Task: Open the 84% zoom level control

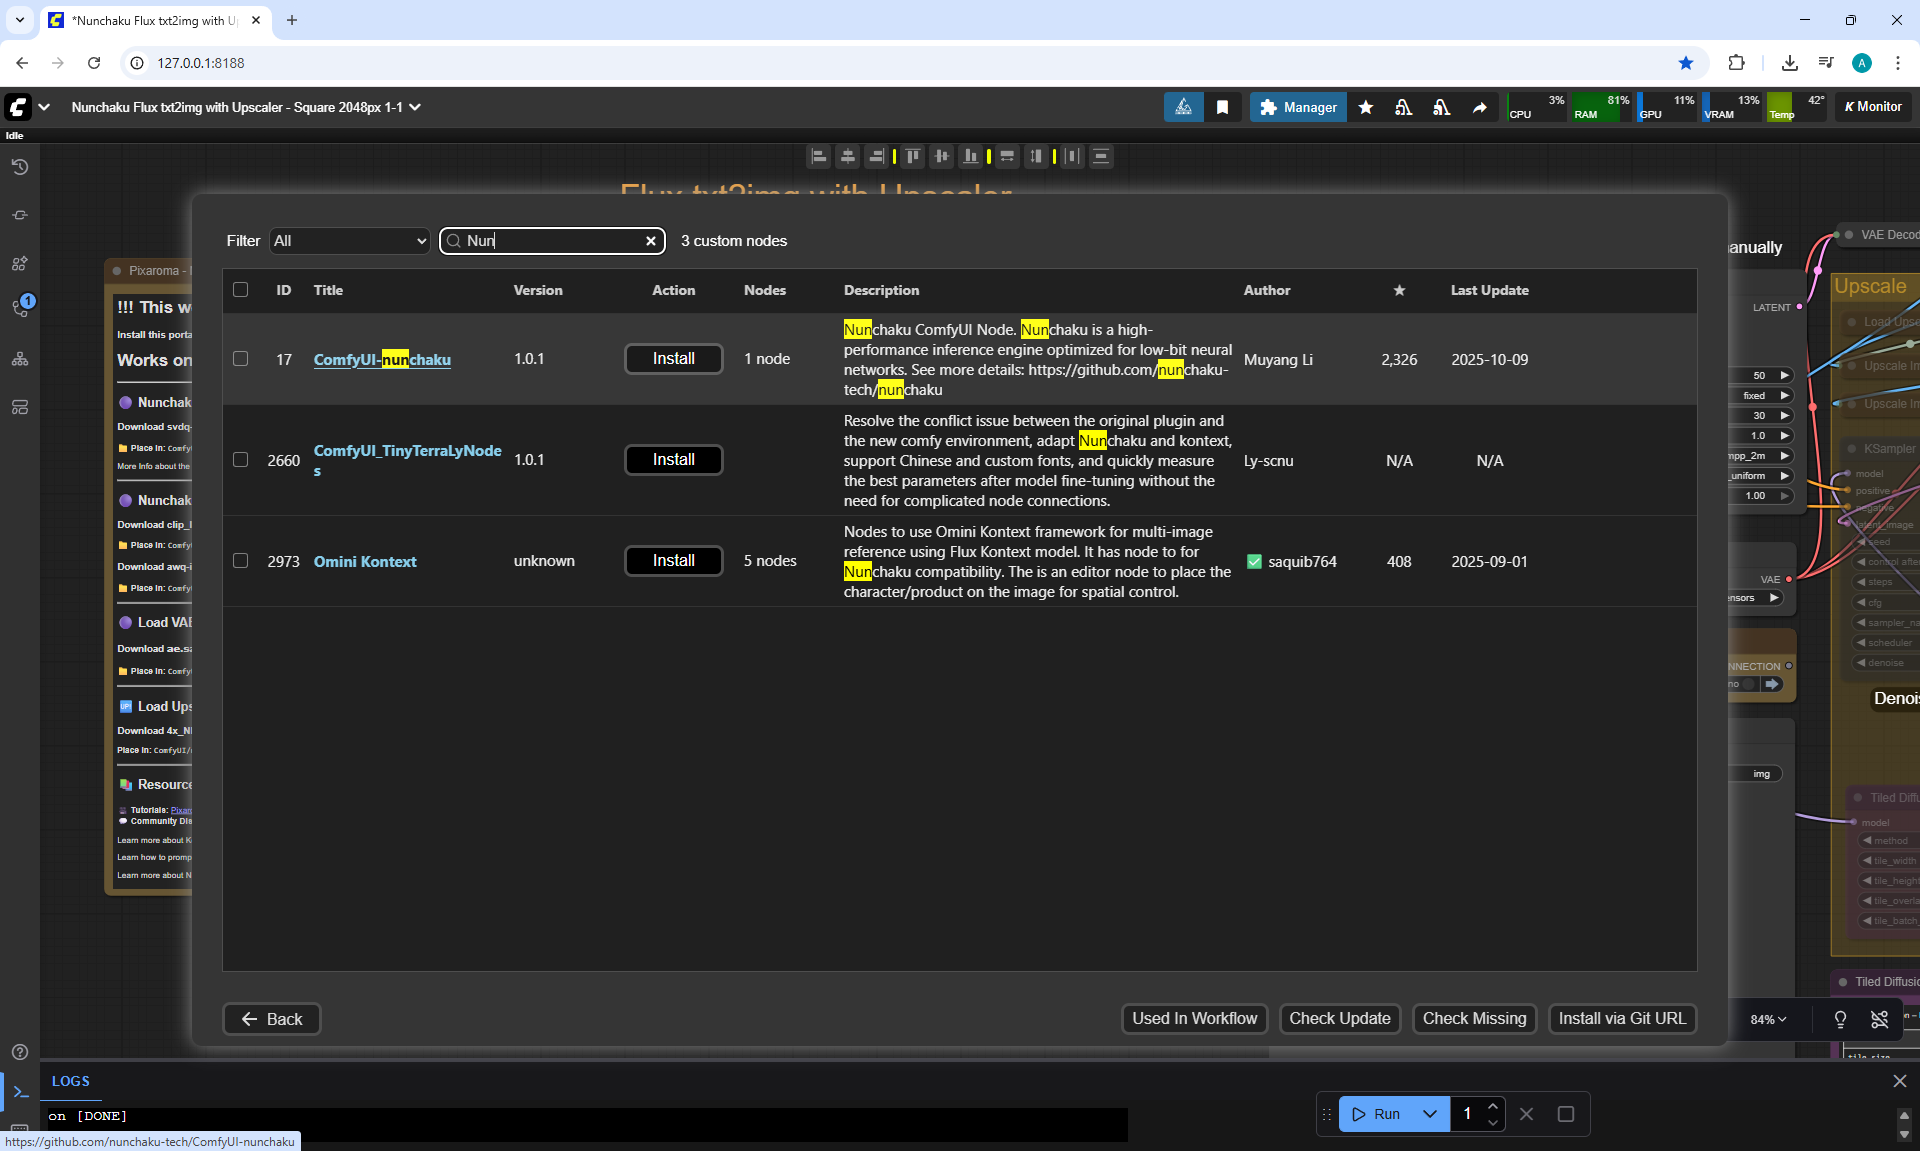Action: (x=1767, y=1019)
